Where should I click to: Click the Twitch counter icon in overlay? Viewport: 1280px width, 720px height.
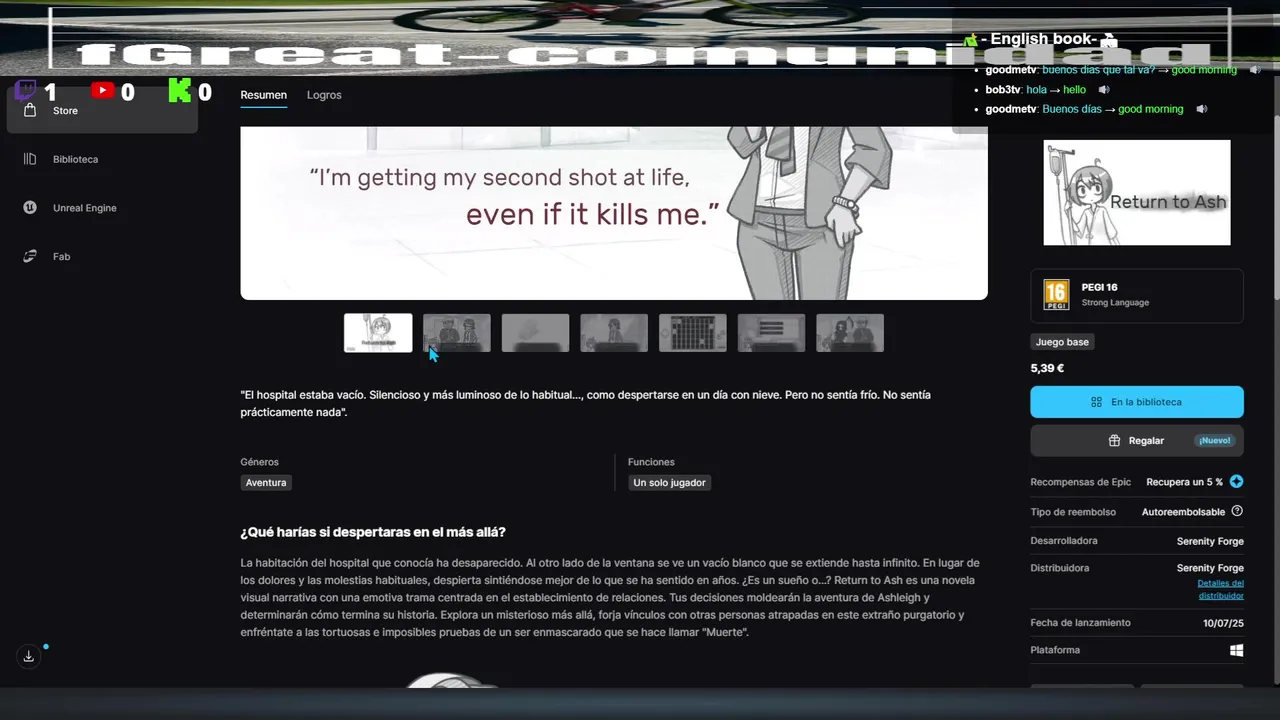(x=26, y=91)
